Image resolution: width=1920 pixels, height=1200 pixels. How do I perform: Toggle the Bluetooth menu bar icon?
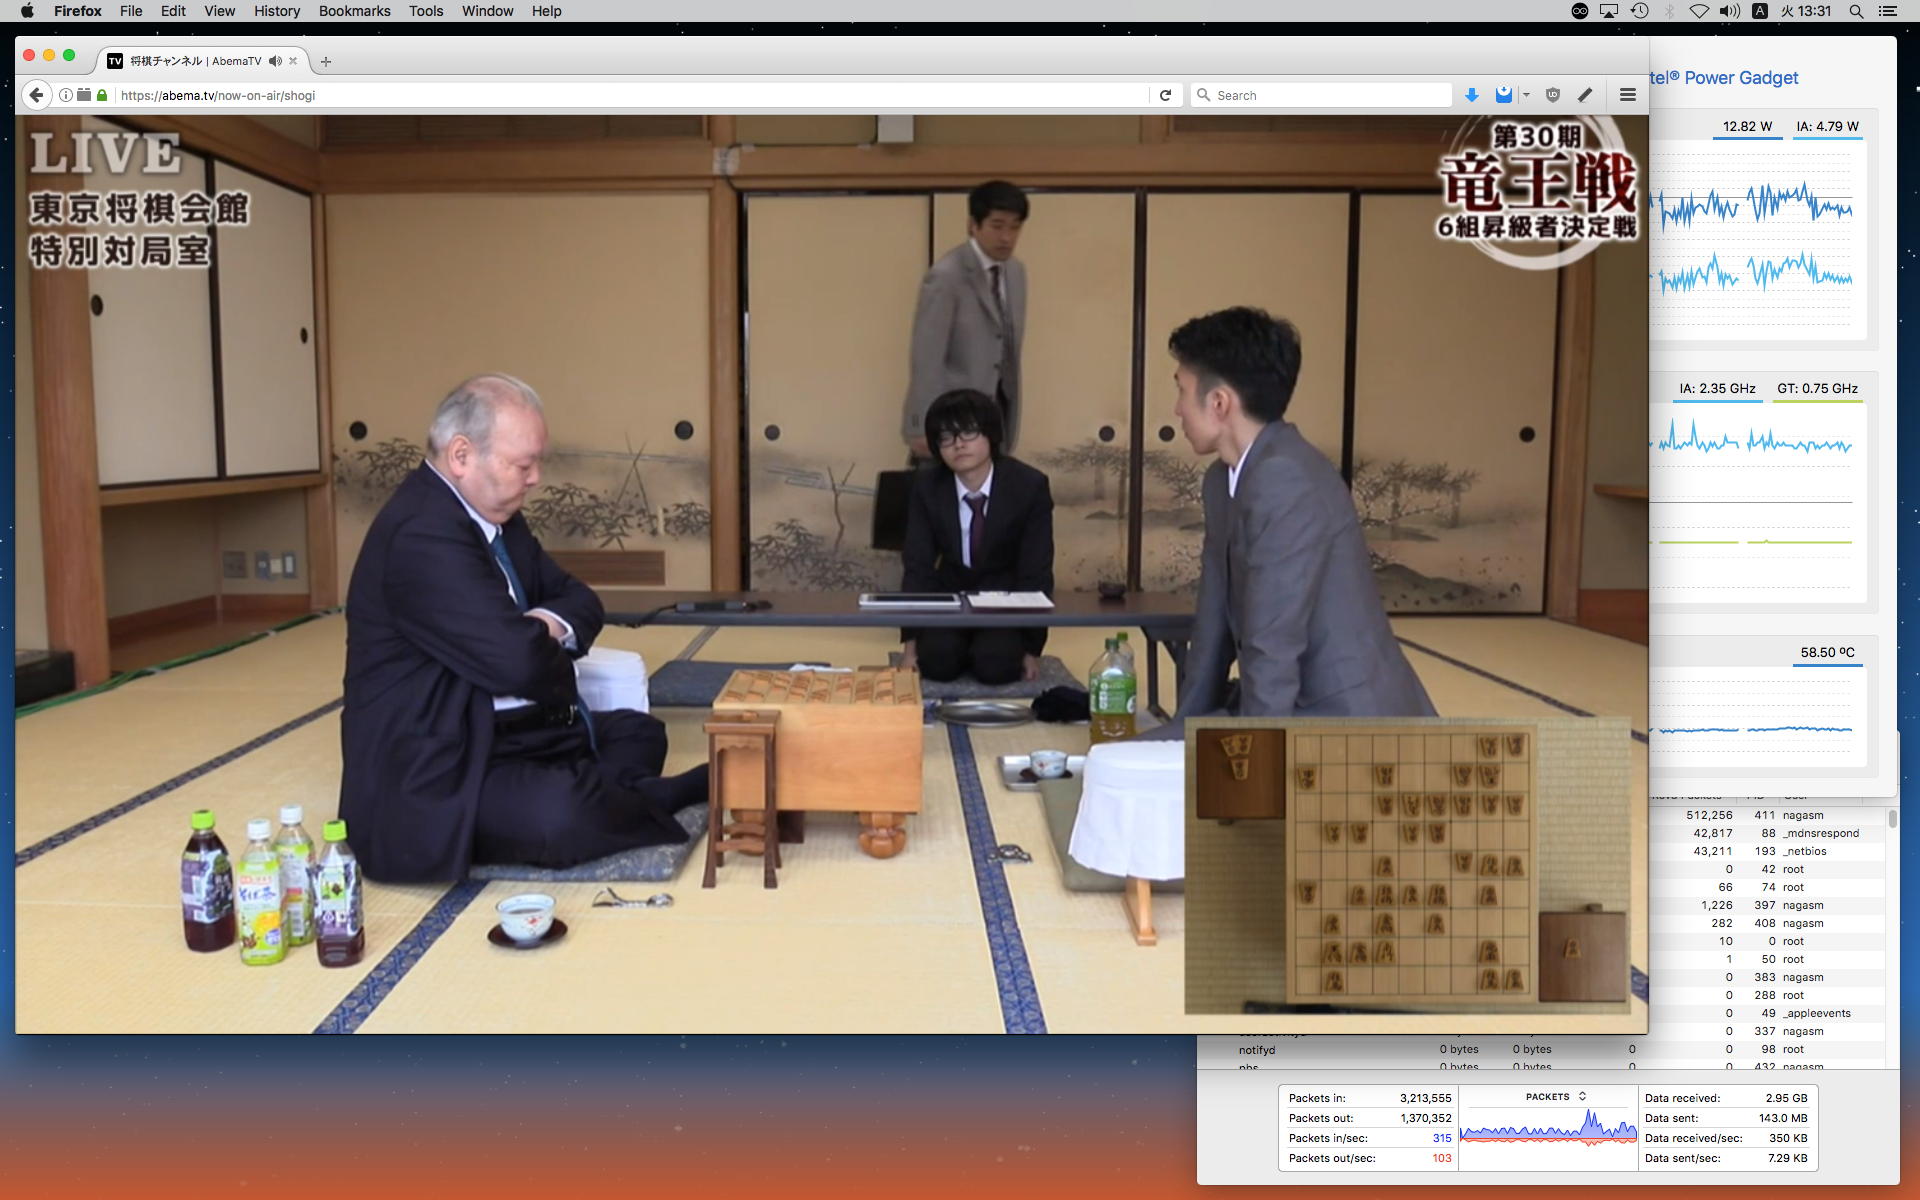click(1669, 11)
